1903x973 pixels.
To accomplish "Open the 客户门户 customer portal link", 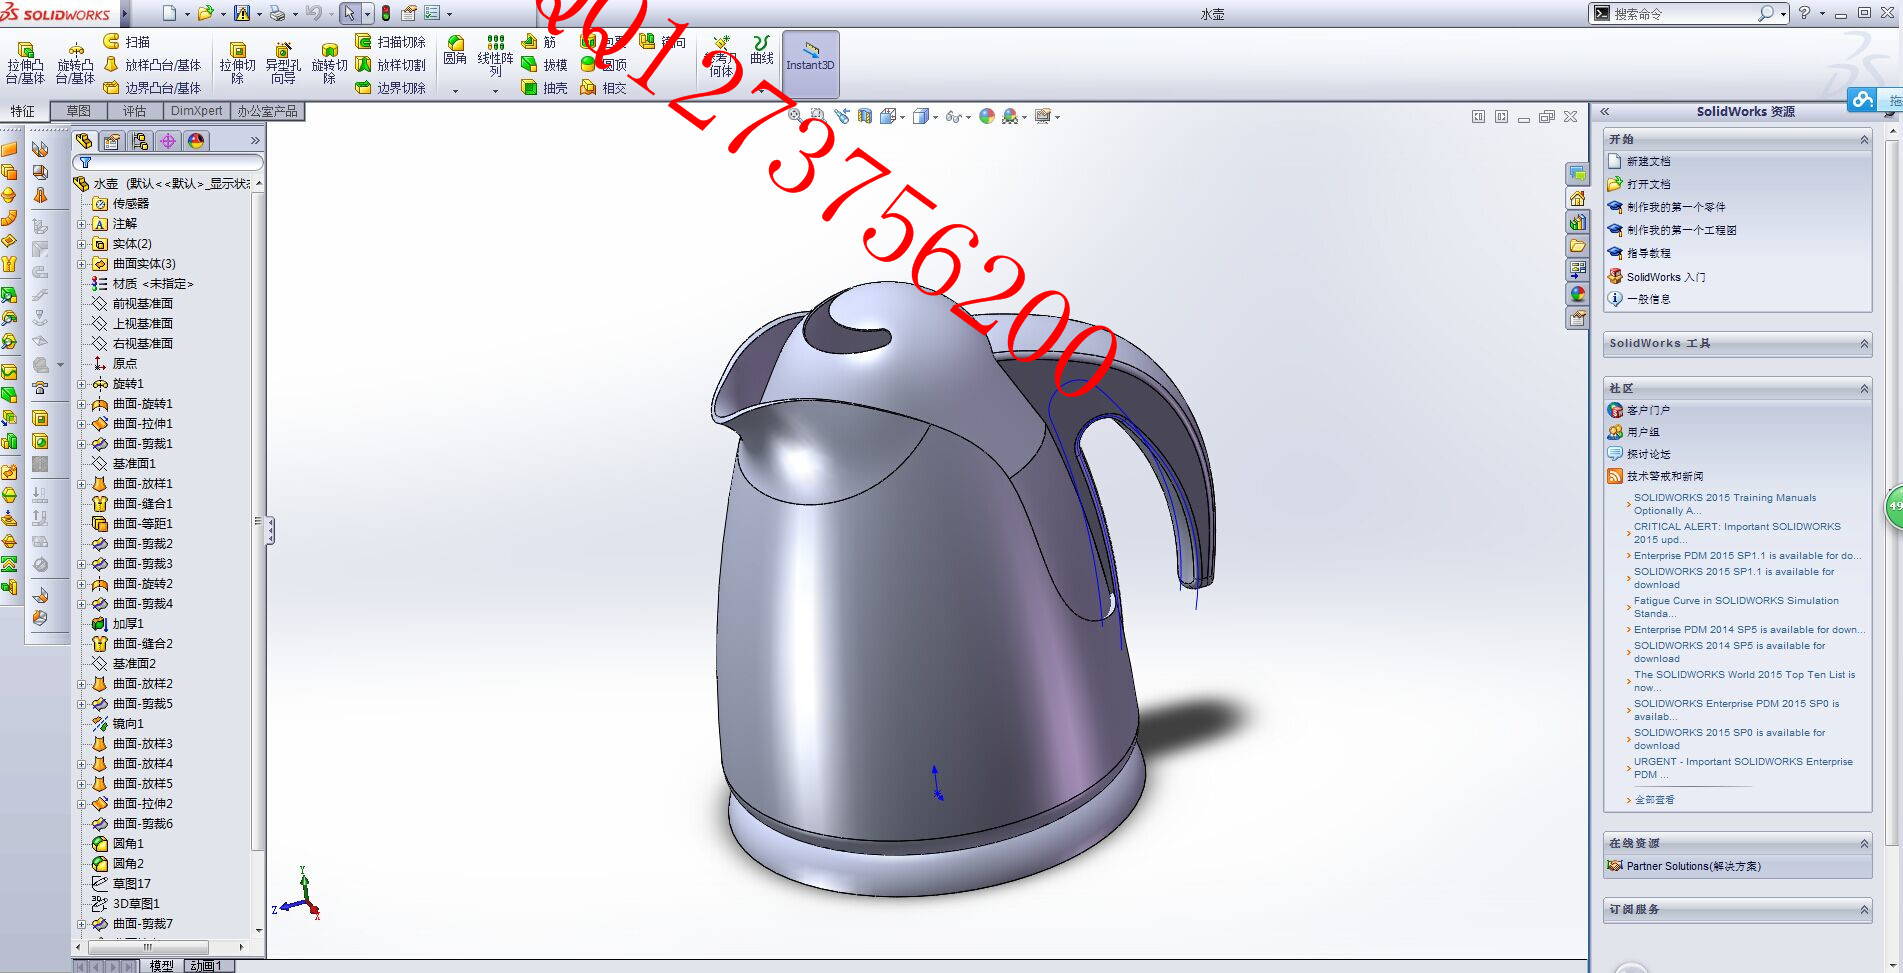I will point(1648,410).
